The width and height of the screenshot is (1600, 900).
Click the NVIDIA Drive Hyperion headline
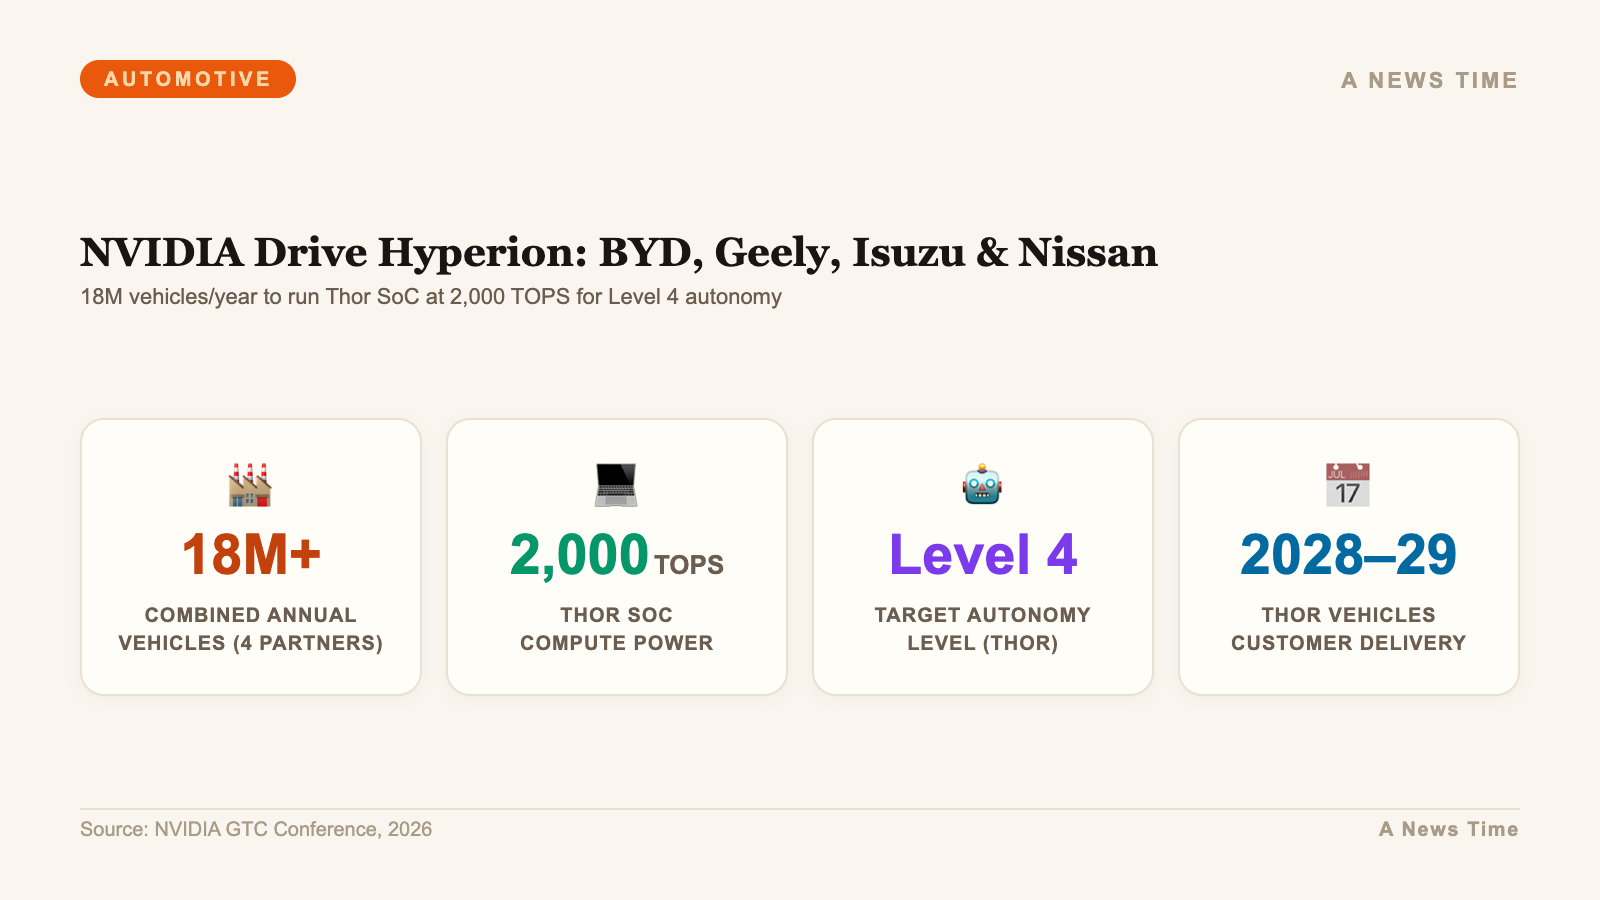tap(618, 253)
